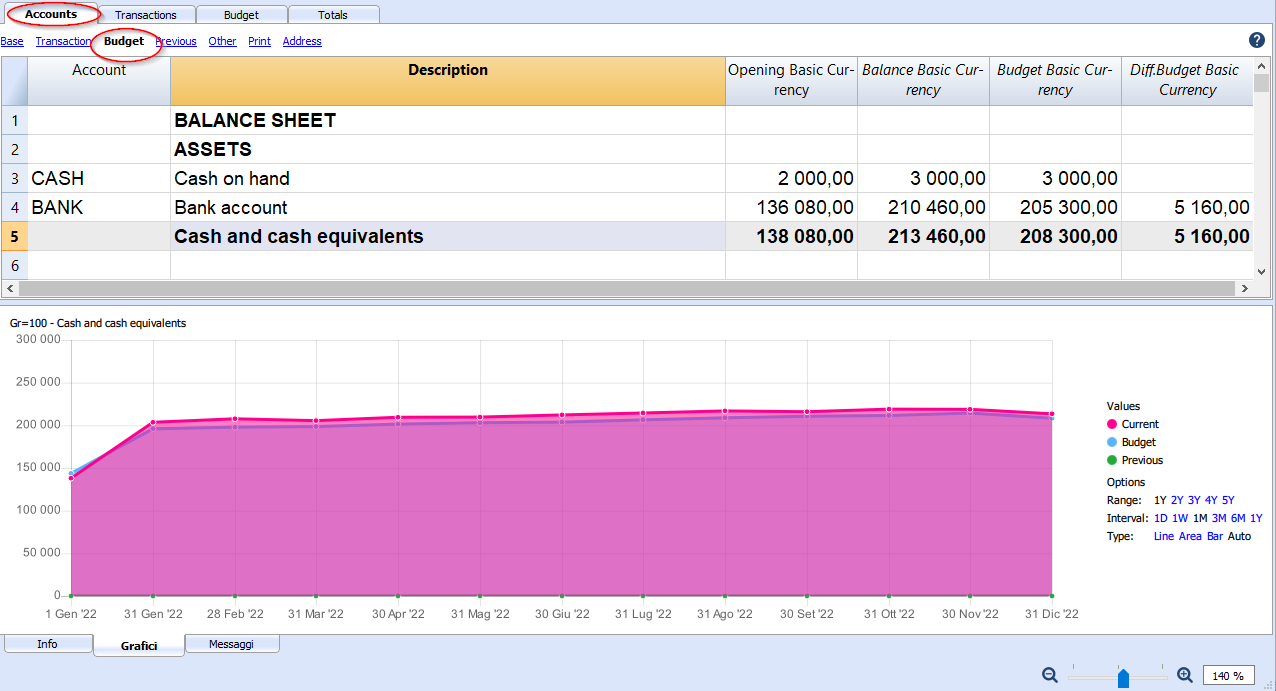Change chart type to Auto
The width and height of the screenshot is (1276, 691).
(1239, 536)
